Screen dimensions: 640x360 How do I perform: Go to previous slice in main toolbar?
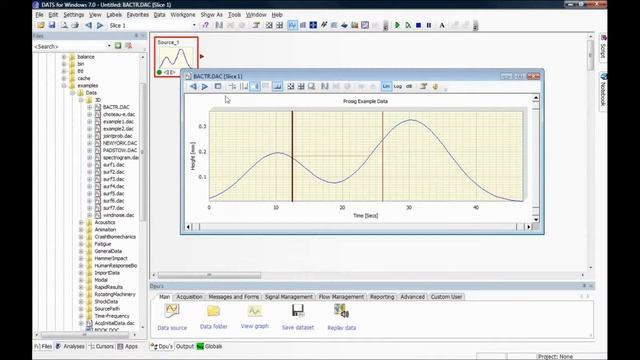[x=88, y=25]
